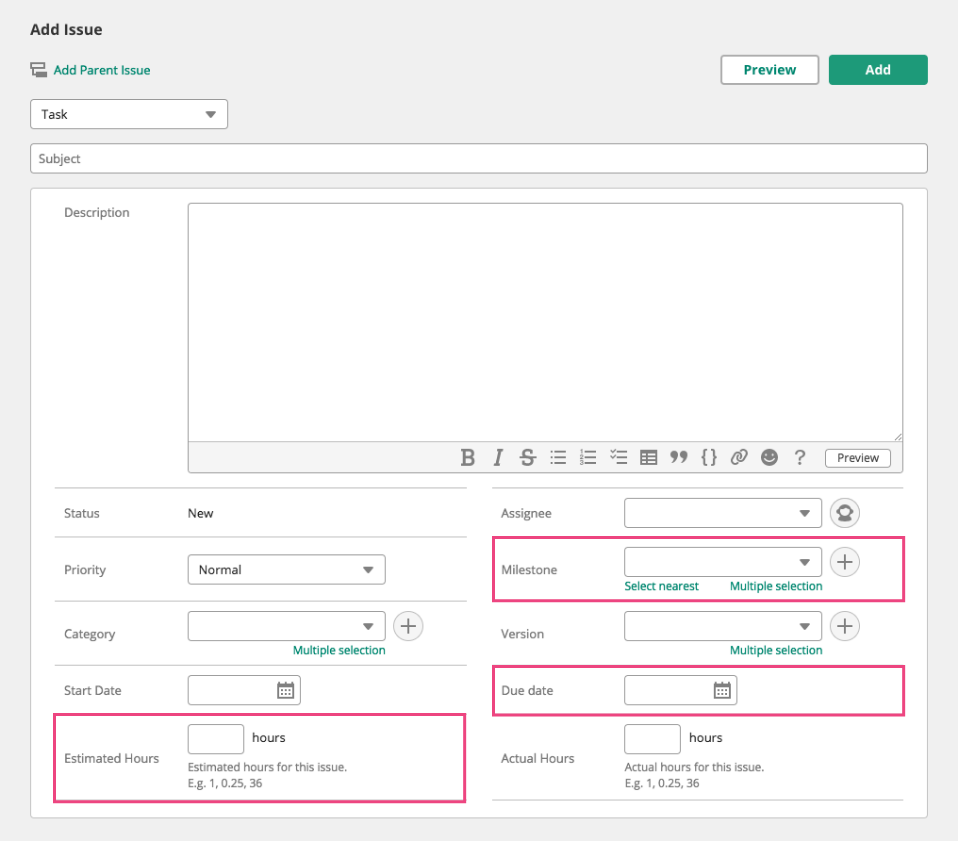Click the description resize handle

pyautogui.click(x=897, y=436)
